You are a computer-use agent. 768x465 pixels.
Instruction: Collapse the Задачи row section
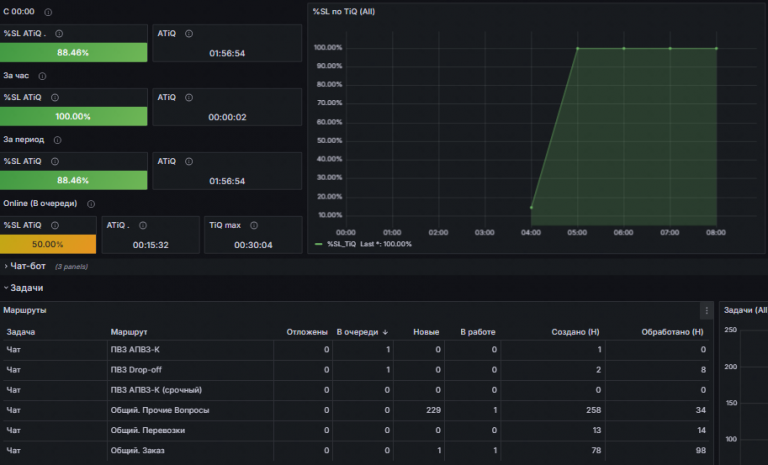click(x=24, y=288)
